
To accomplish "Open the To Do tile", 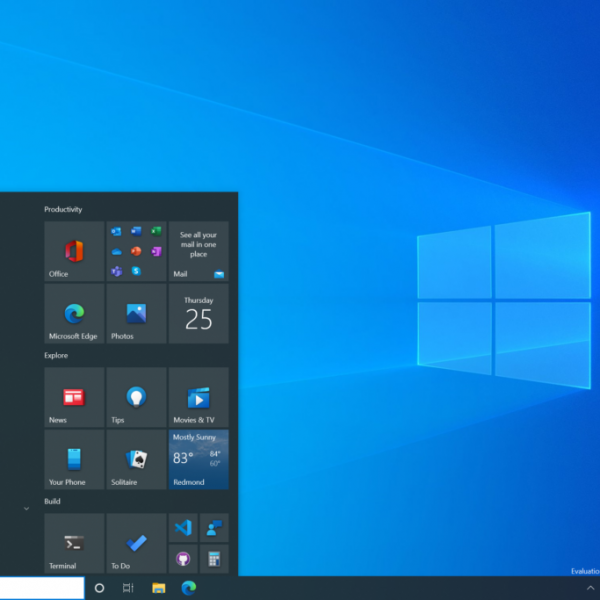I will [137, 543].
